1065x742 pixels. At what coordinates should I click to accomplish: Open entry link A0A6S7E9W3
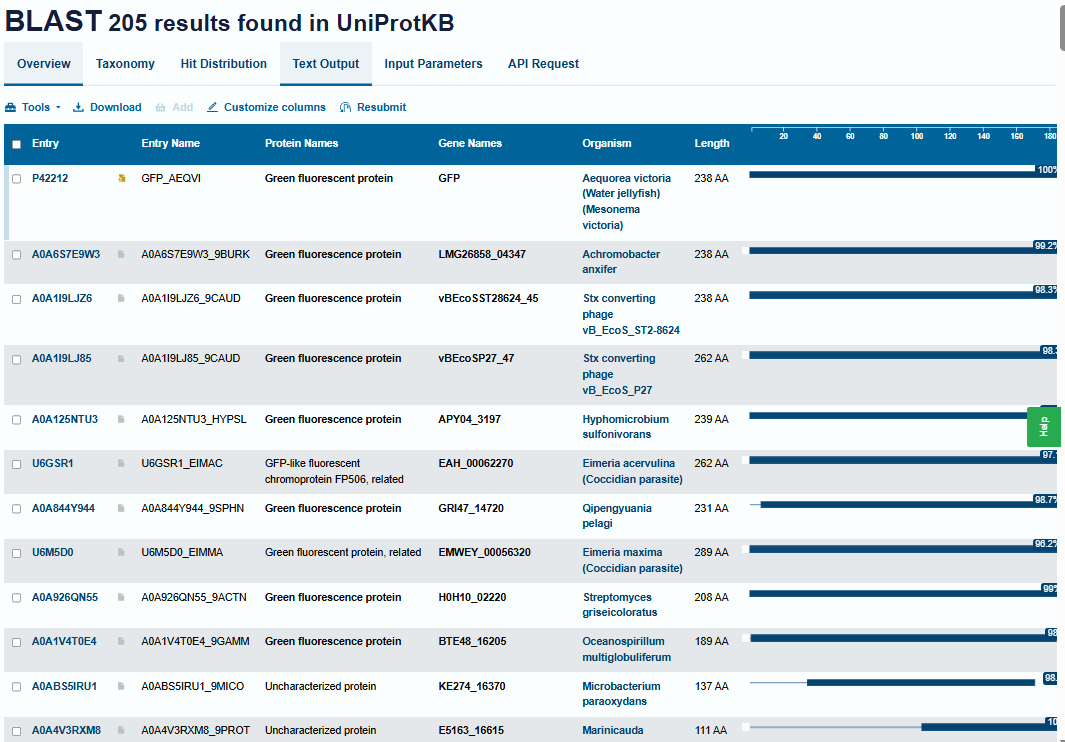66,254
